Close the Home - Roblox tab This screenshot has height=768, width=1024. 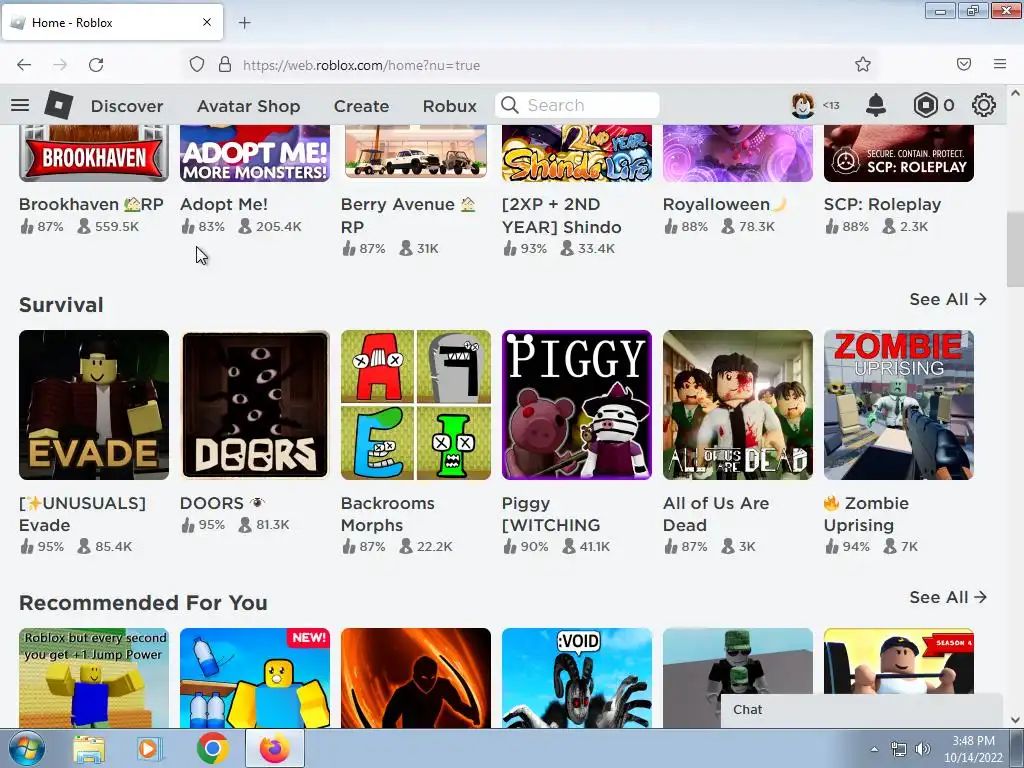pos(207,22)
